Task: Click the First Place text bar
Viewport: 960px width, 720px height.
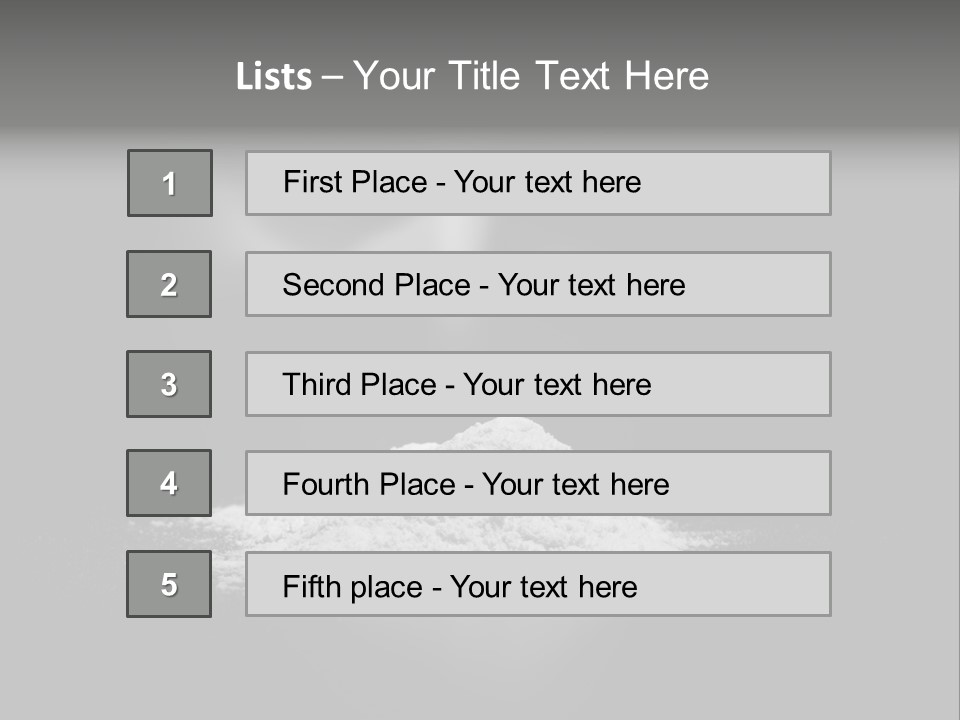Action: point(538,183)
